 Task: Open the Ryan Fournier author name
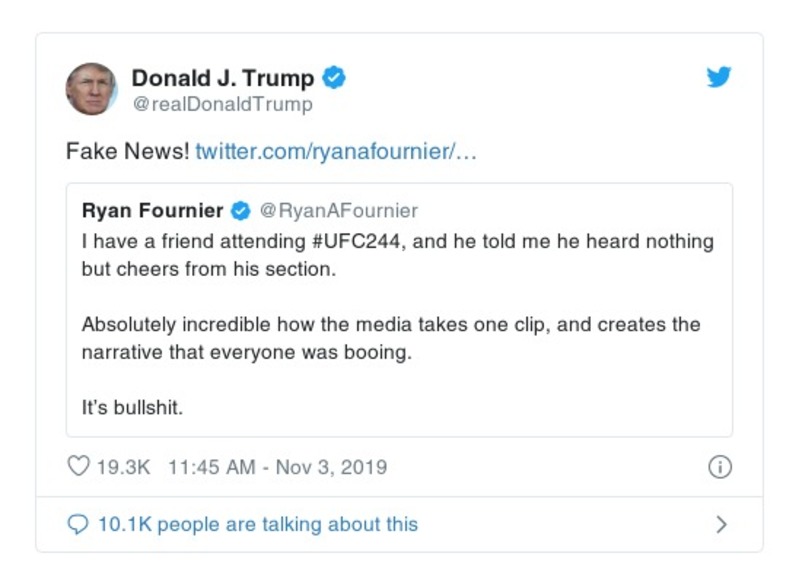[152, 211]
